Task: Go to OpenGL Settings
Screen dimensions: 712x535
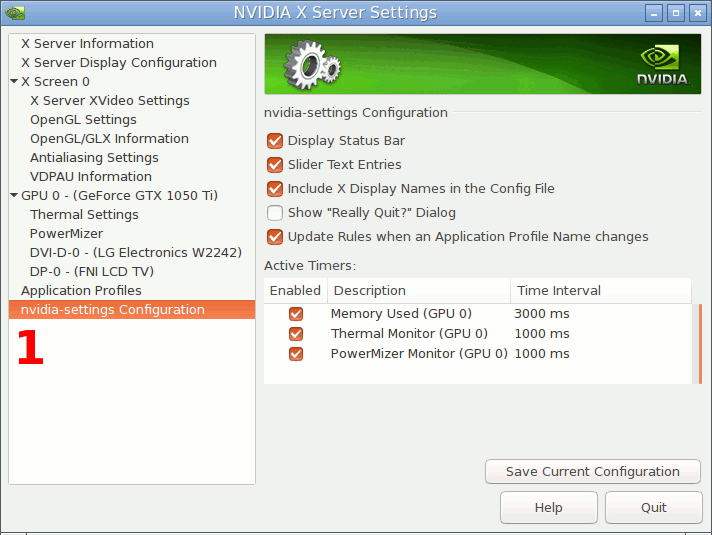Action: tap(83, 120)
